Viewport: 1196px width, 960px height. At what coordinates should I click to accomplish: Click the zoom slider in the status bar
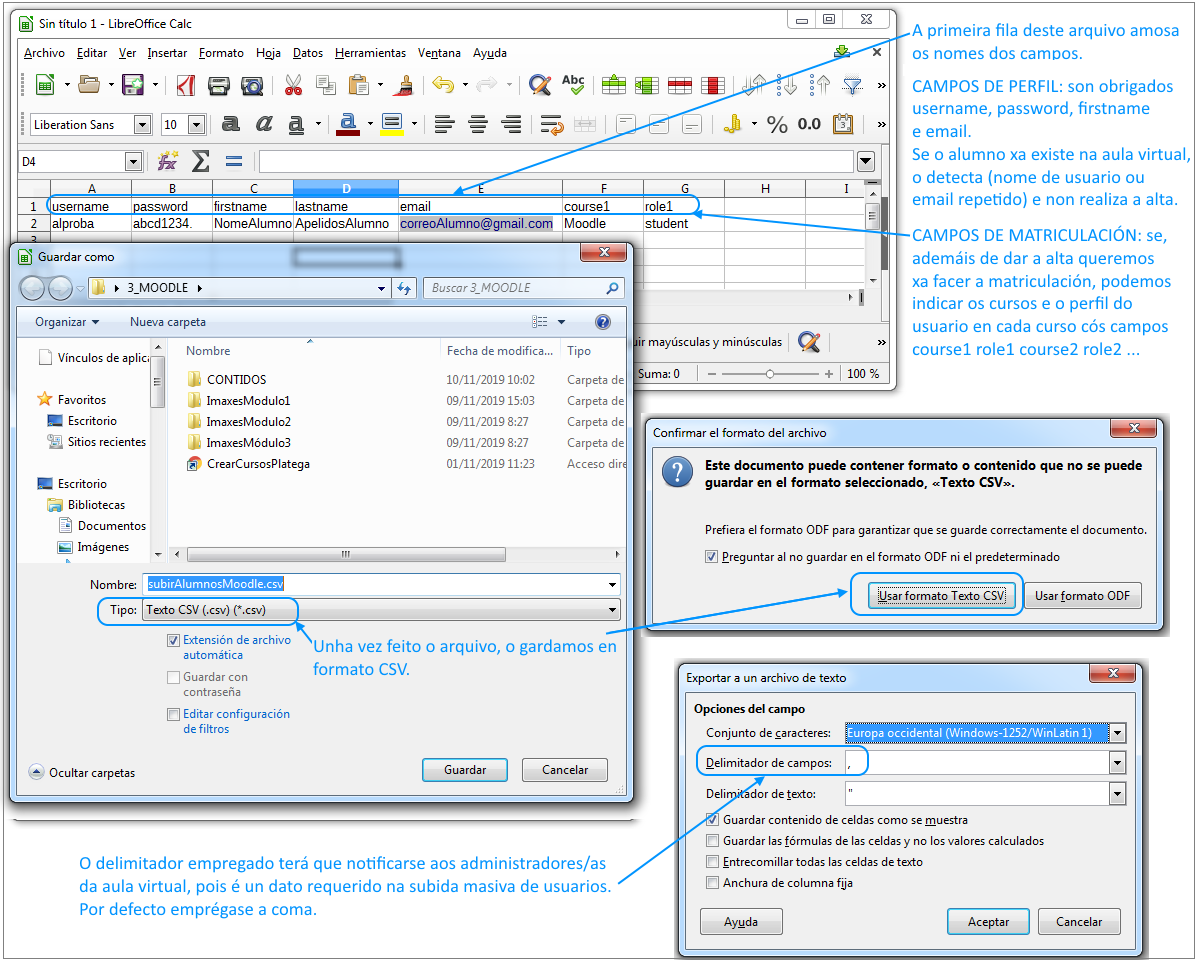click(769, 374)
